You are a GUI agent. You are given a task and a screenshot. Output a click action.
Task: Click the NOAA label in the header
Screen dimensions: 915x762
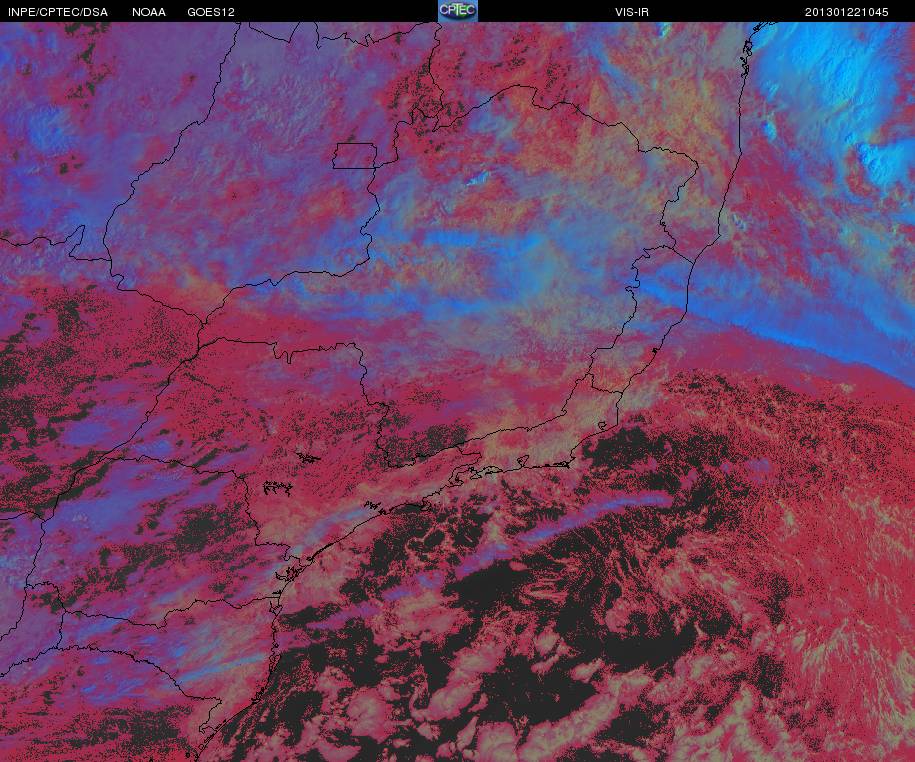click(149, 12)
